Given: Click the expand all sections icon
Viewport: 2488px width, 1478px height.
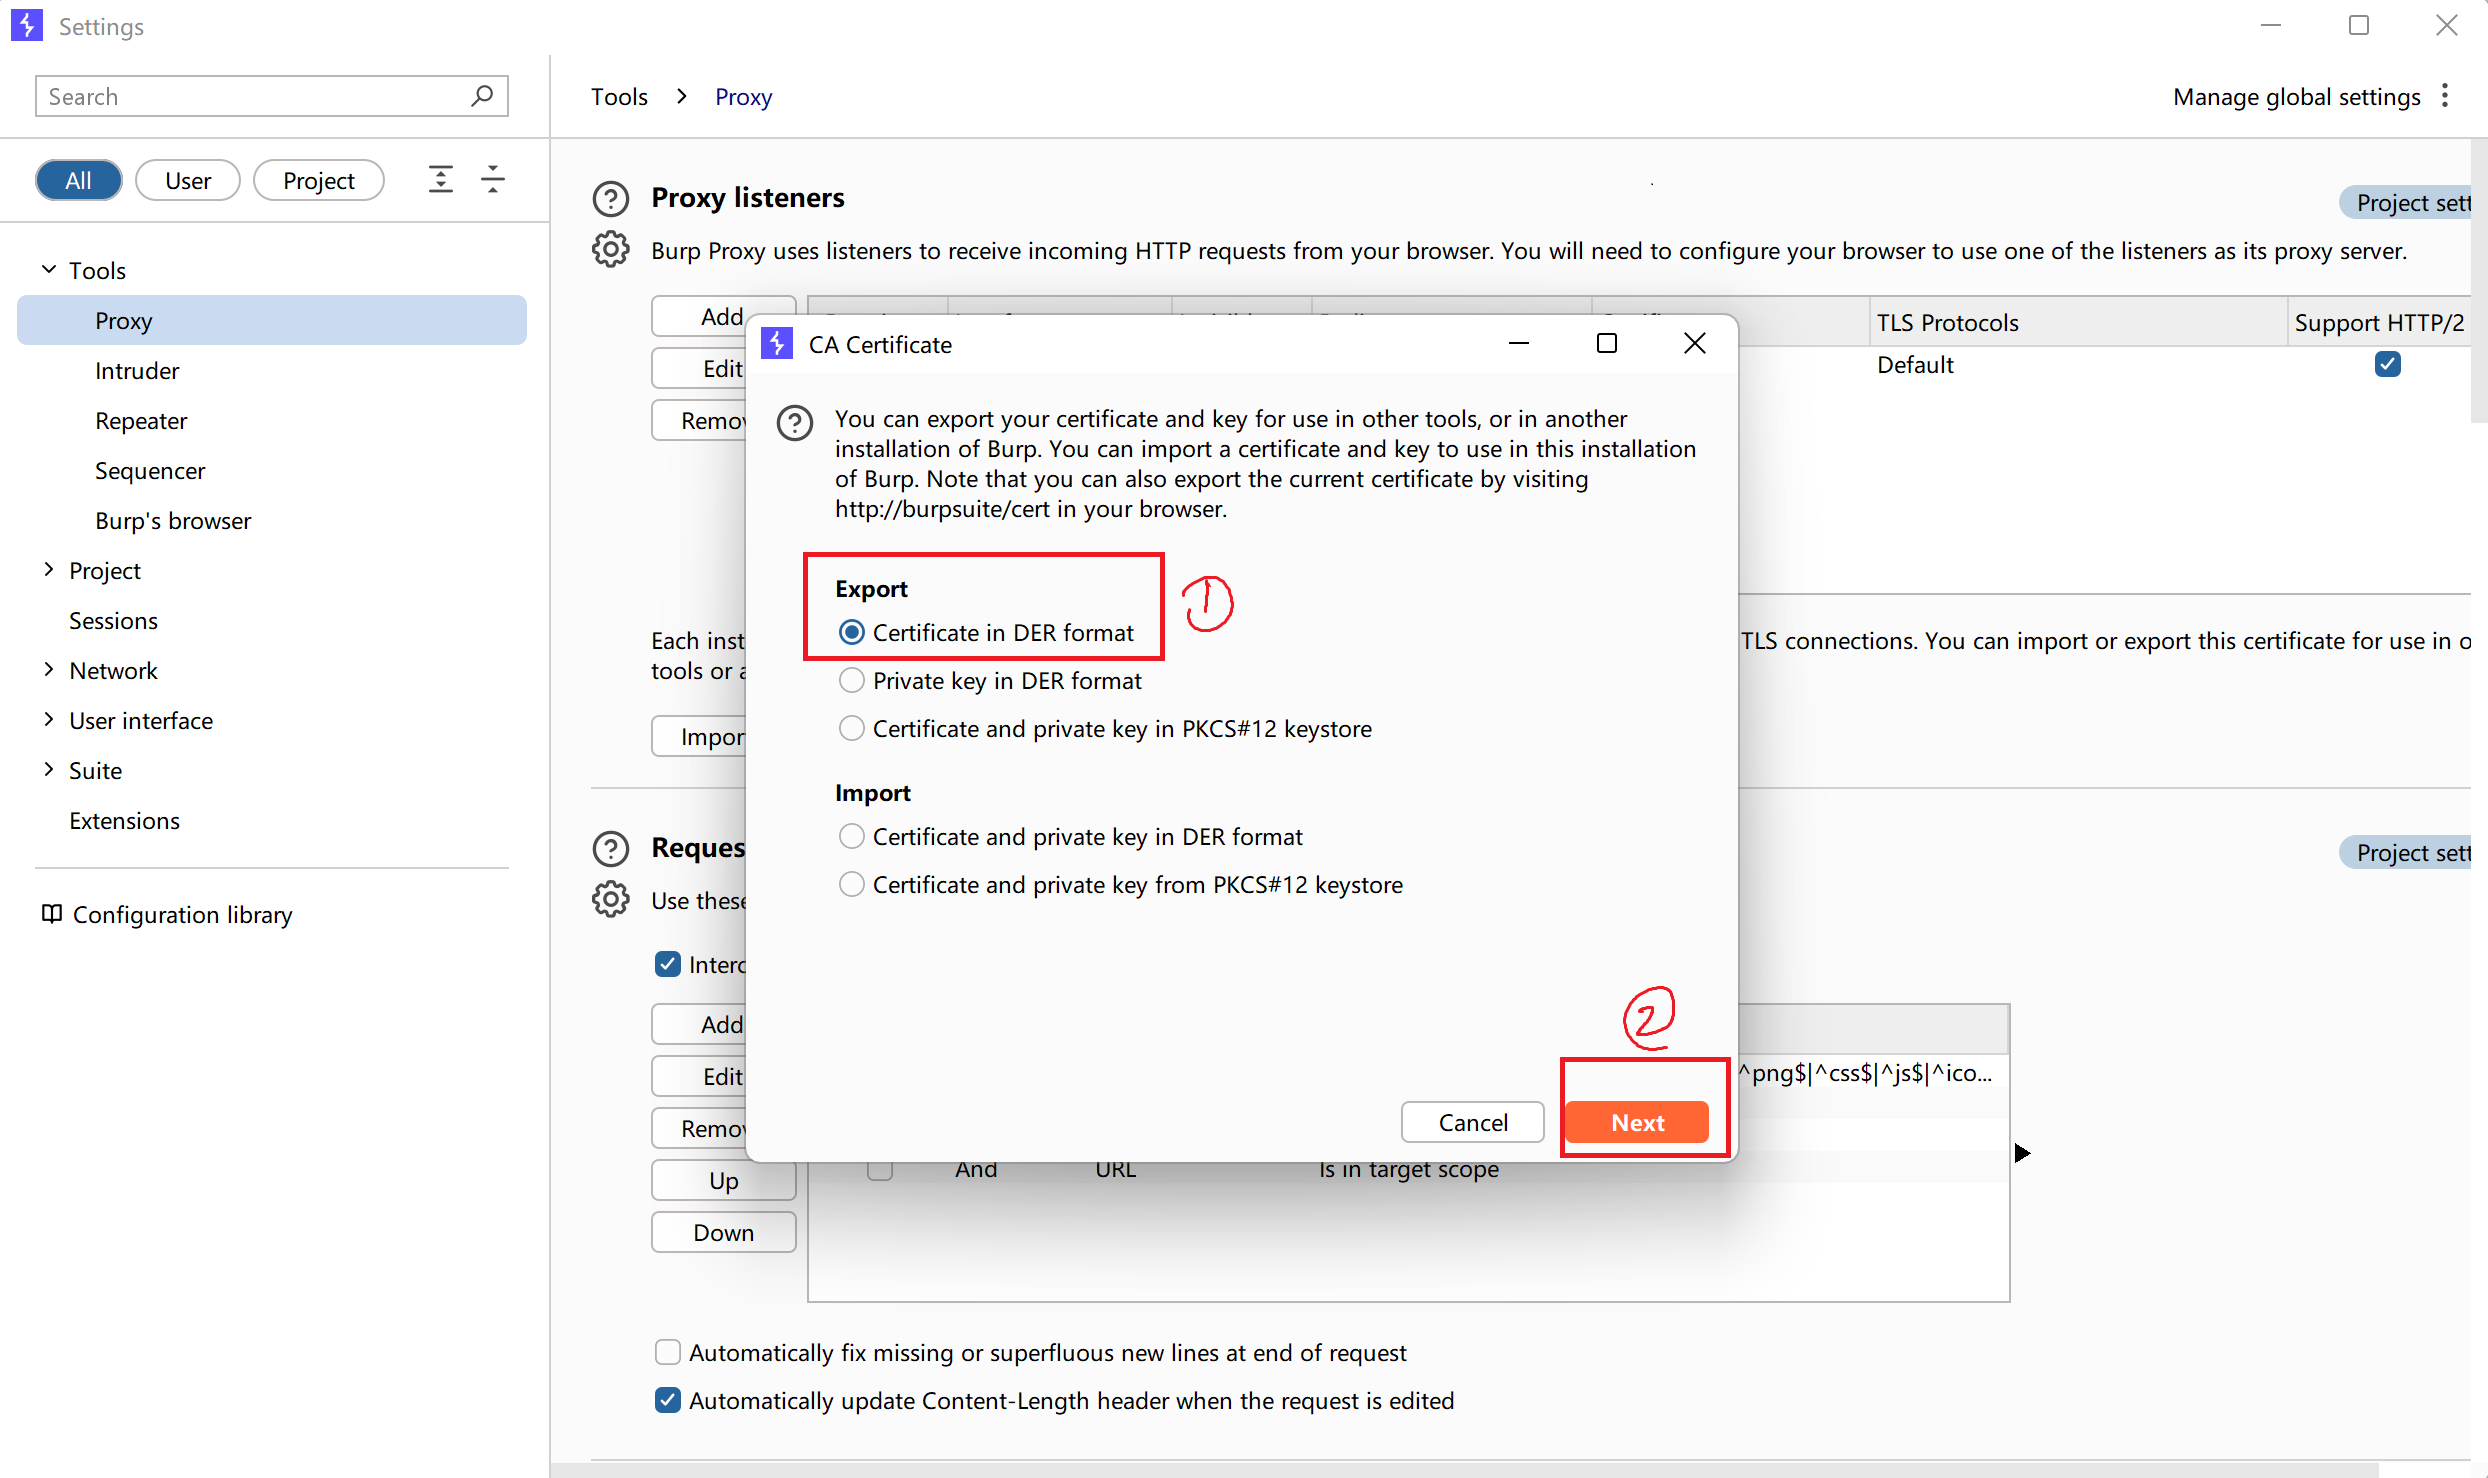Looking at the screenshot, I should pos(441,180).
